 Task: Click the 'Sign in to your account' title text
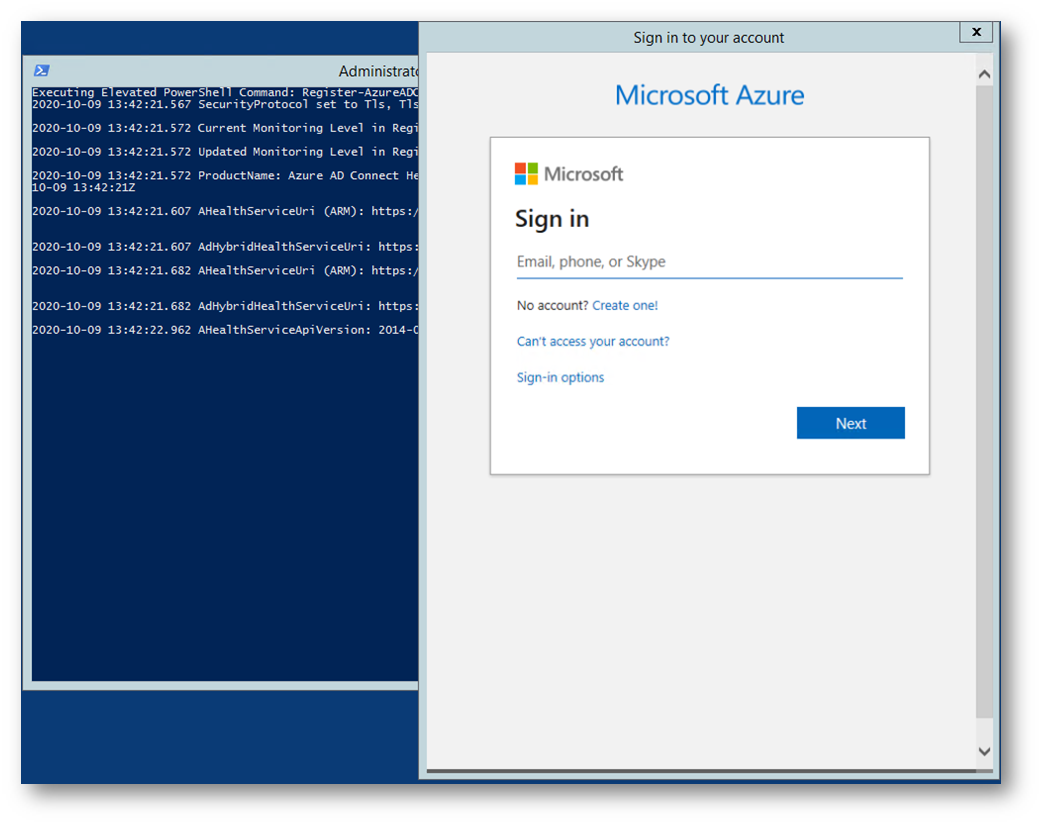[708, 38]
